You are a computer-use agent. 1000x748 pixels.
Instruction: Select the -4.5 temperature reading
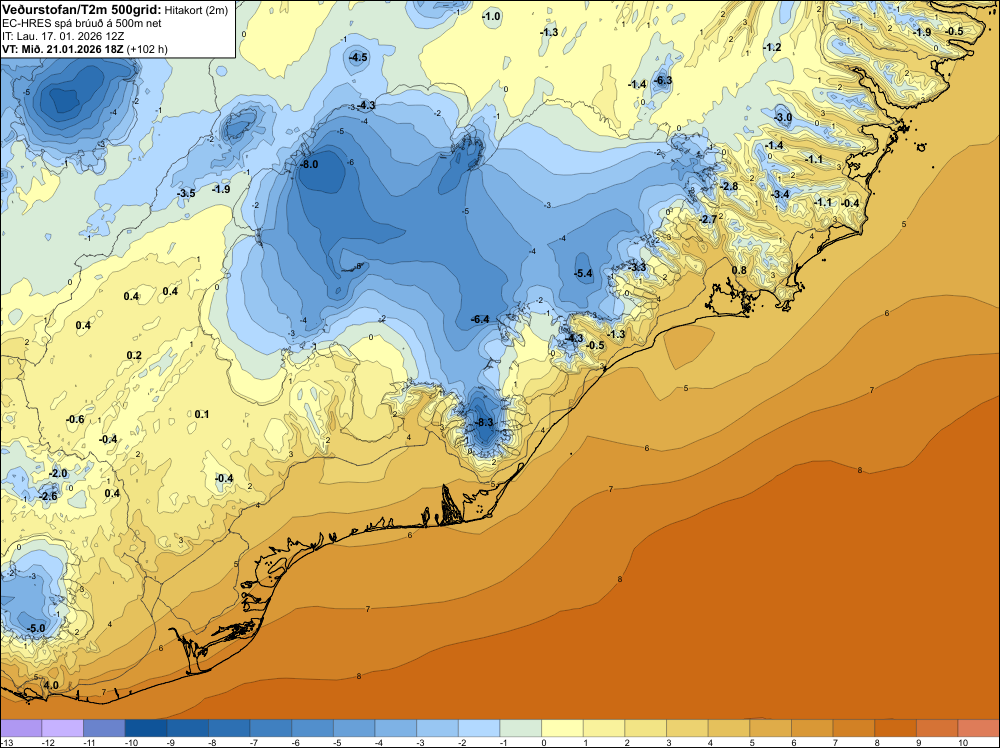coord(358,57)
